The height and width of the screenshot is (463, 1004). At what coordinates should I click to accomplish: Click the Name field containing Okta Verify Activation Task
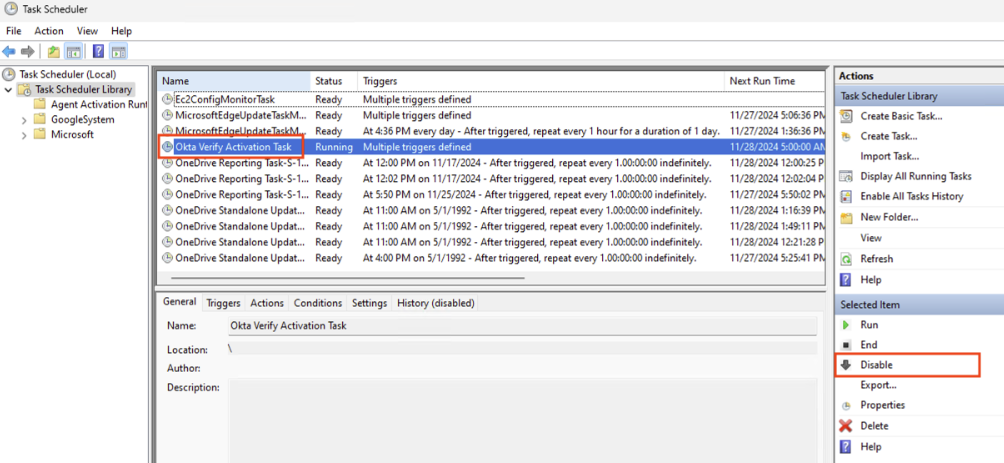click(x=522, y=326)
